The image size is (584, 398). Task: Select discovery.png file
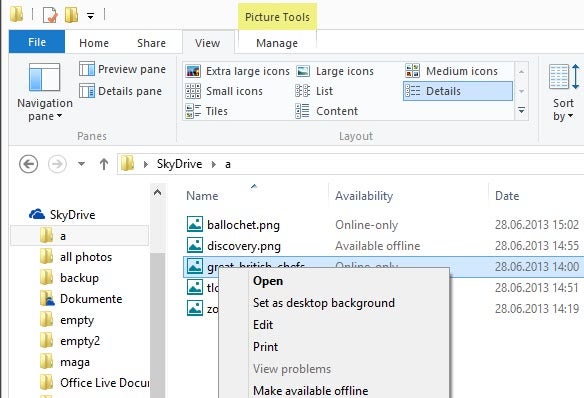tap(244, 246)
